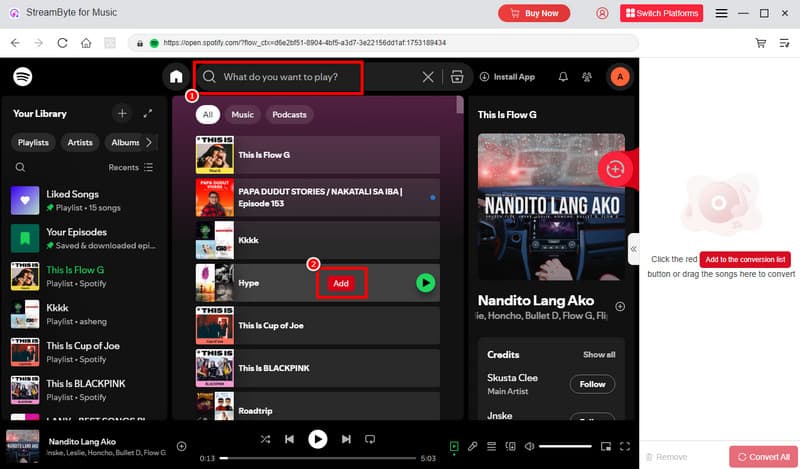
Task: Click the Remove button
Action: click(x=666, y=457)
